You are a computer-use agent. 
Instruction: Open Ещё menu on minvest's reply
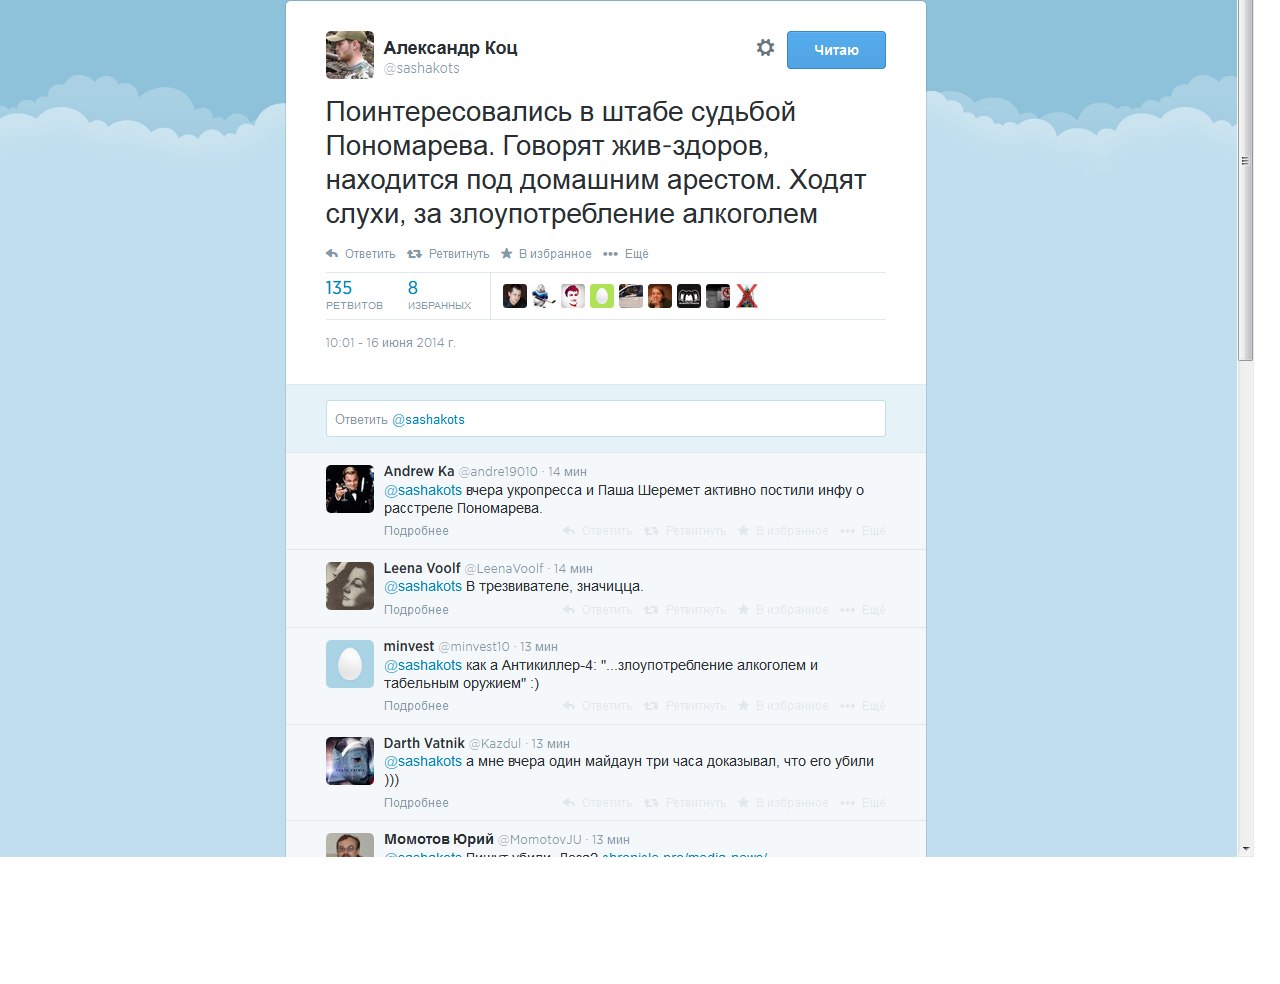click(x=863, y=706)
